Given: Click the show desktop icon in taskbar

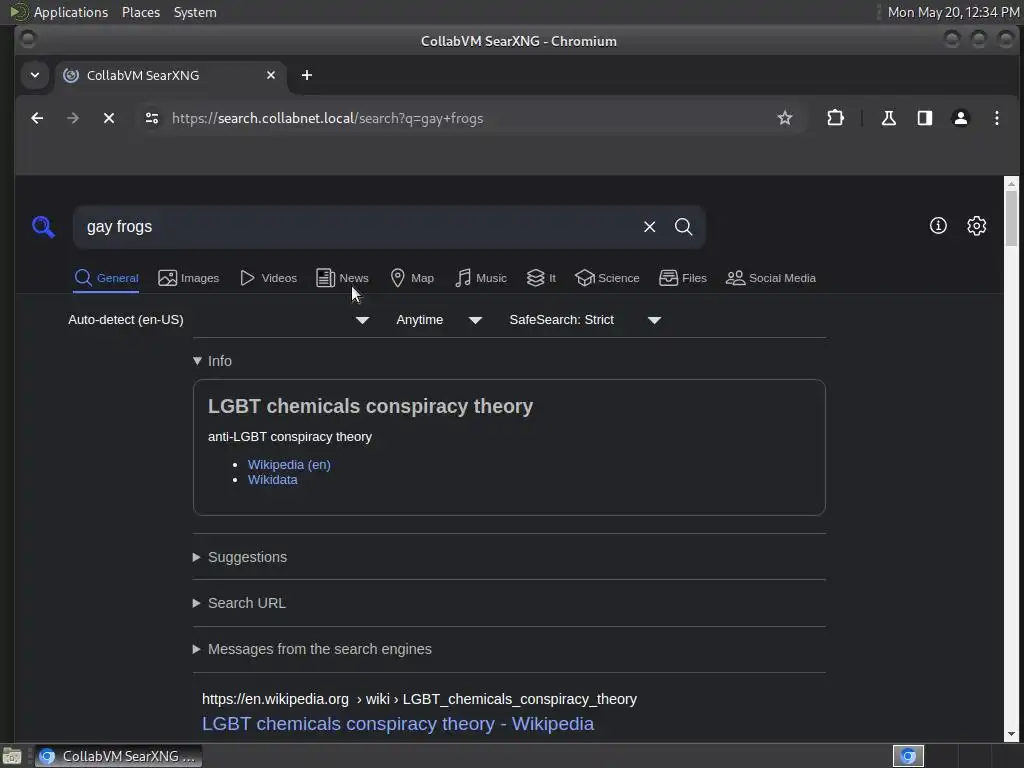Looking at the screenshot, I should click(12, 756).
